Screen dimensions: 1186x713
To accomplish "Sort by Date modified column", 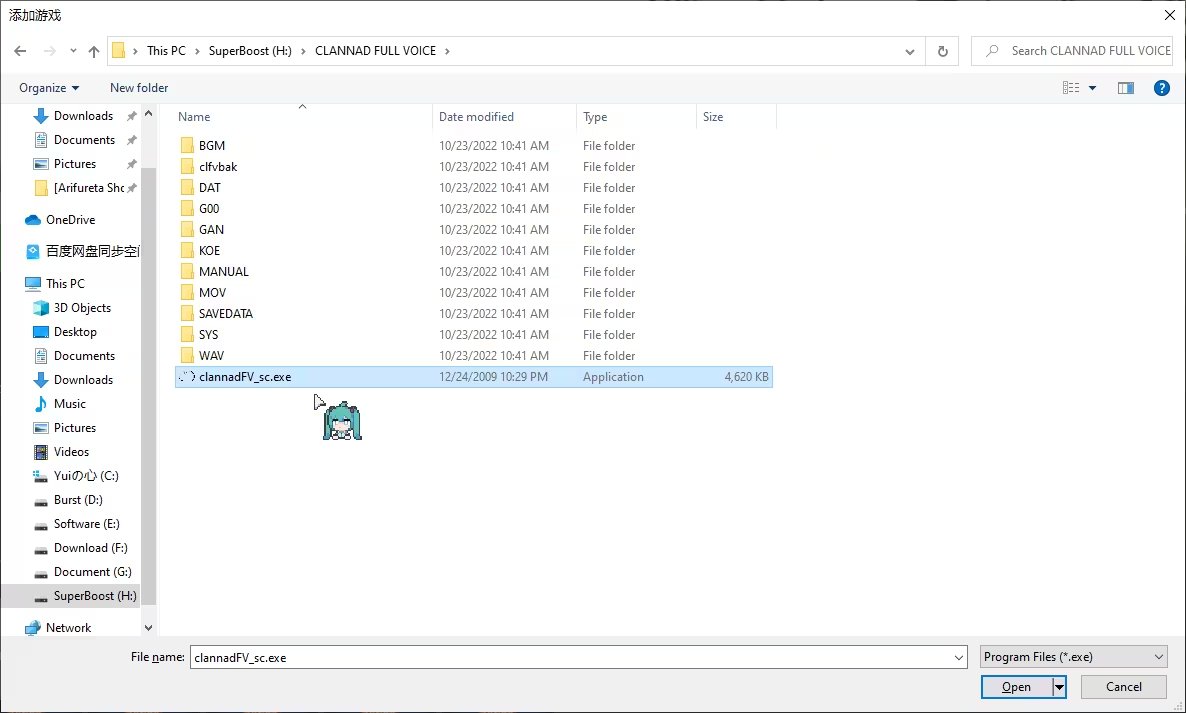I will coord(476,117).
